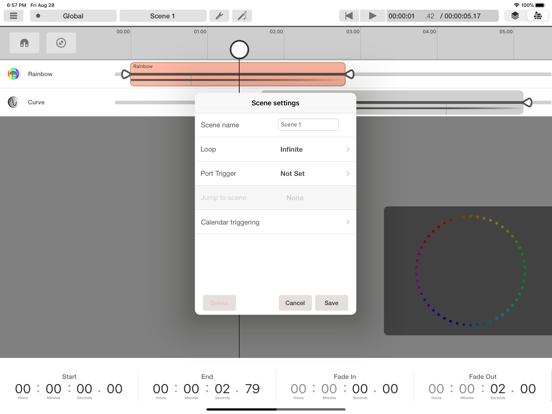This screenshot has width=552, height=414.
Task: Open the fixture layout icon in top right
Action: [x=538, y=16]
